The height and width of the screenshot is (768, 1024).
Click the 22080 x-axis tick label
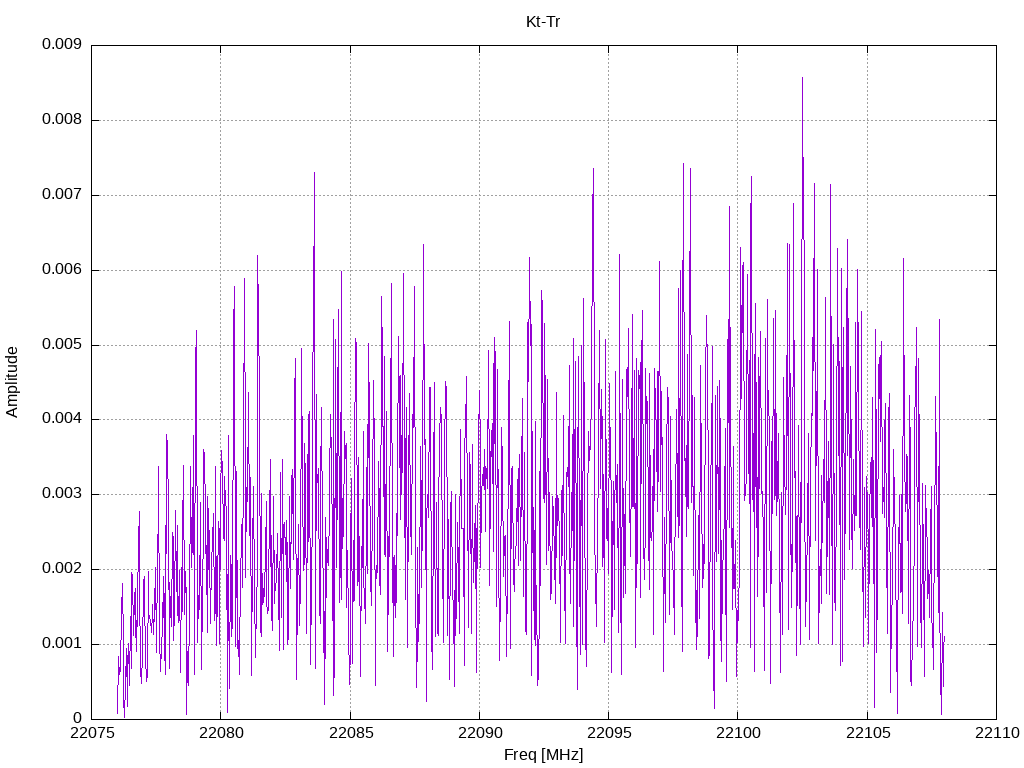[221, 733]
